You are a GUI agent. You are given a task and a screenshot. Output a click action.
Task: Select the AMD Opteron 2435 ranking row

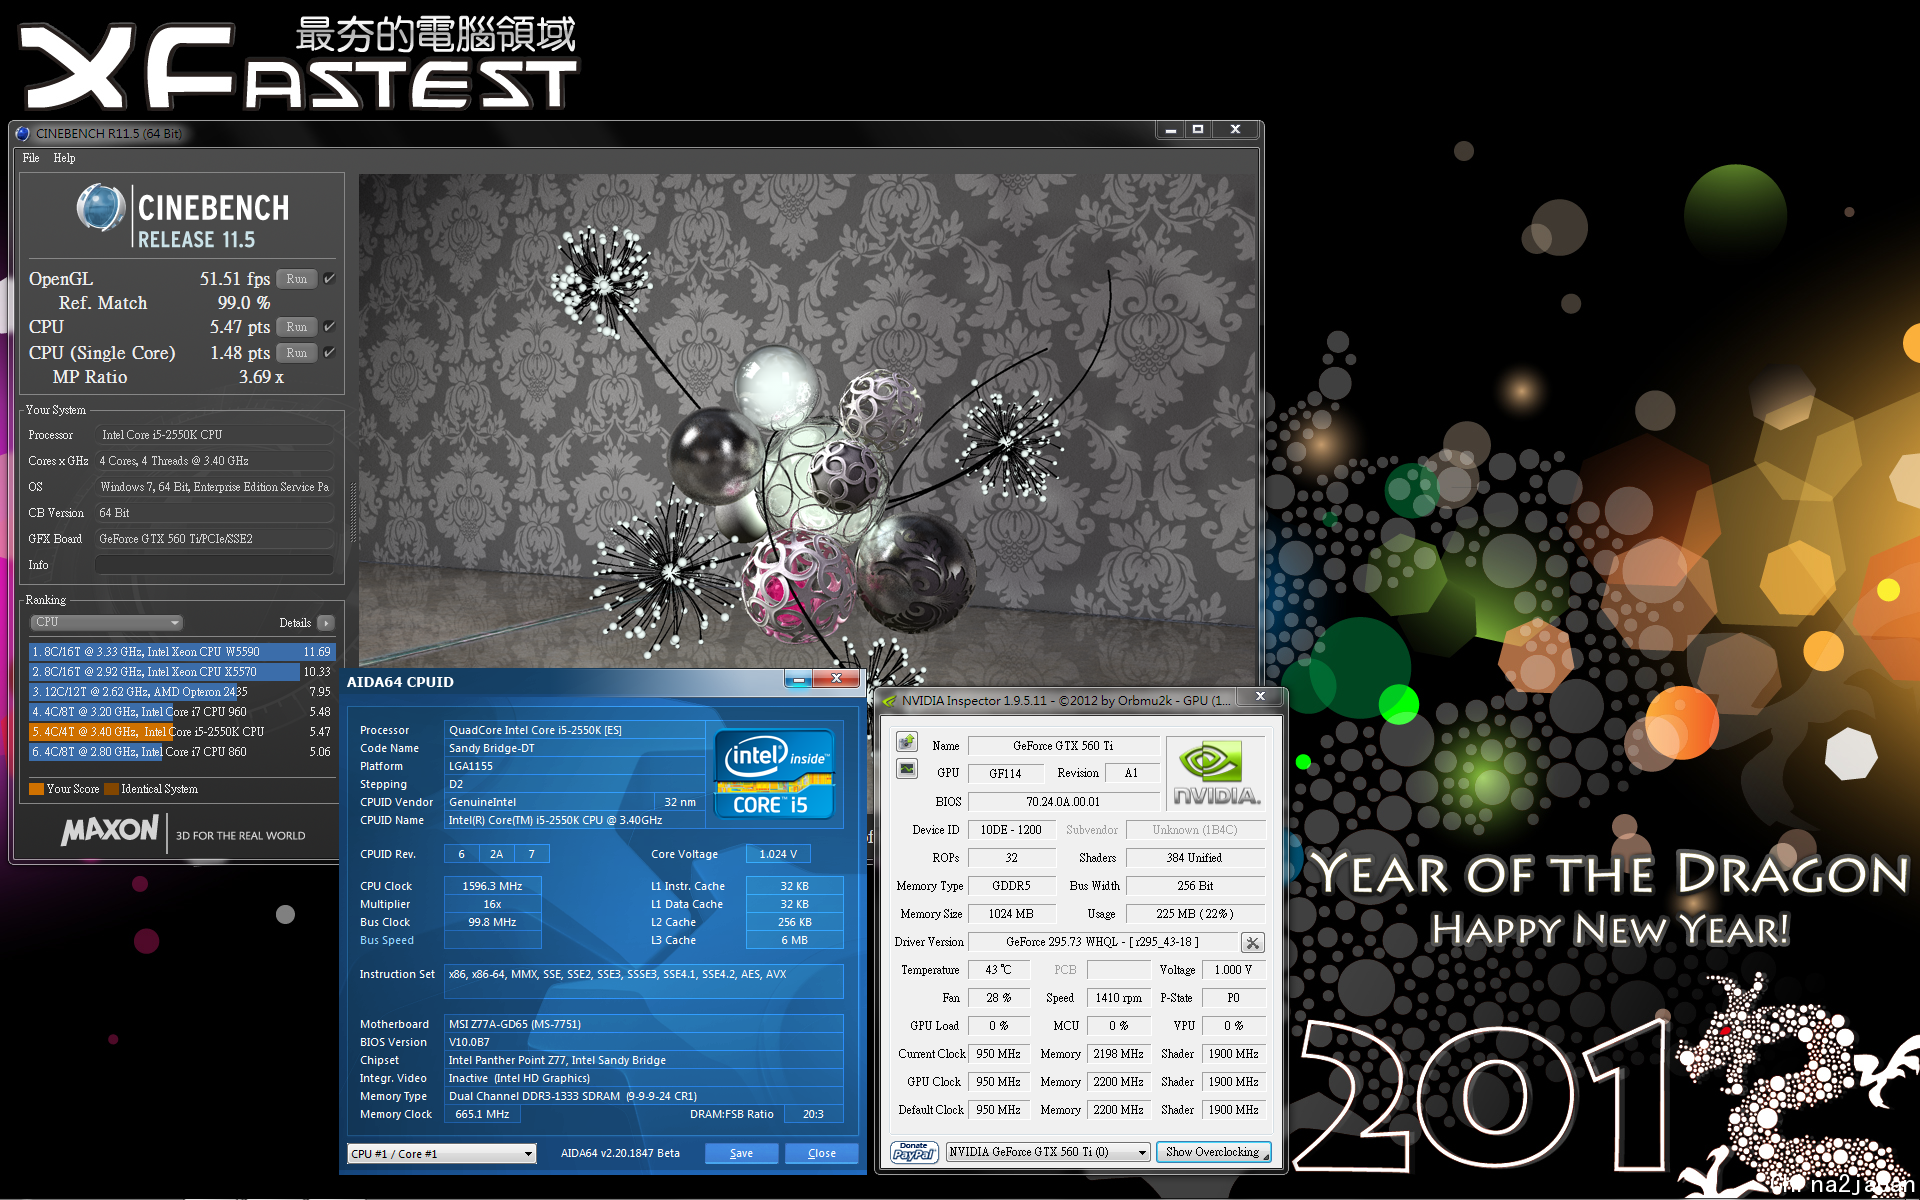(x=182, y=692)
